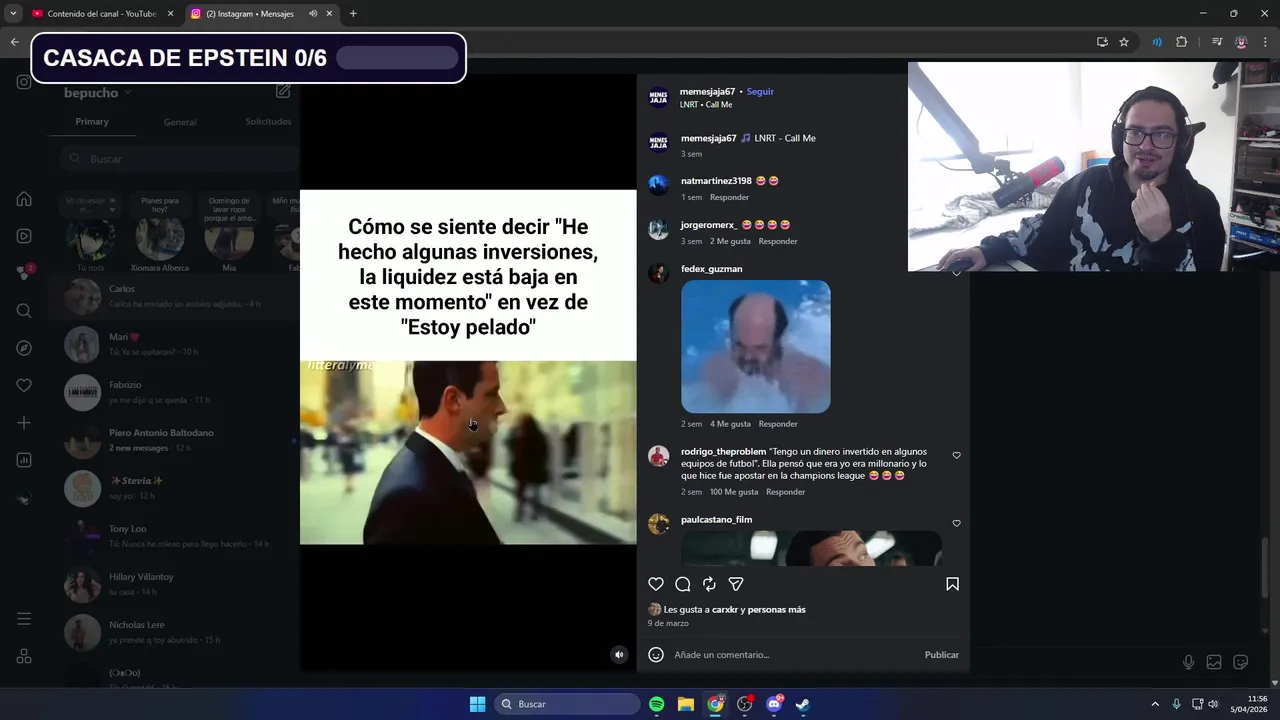
Task: Reply to fedex_guzman's comment
Action: click(778, 424)
